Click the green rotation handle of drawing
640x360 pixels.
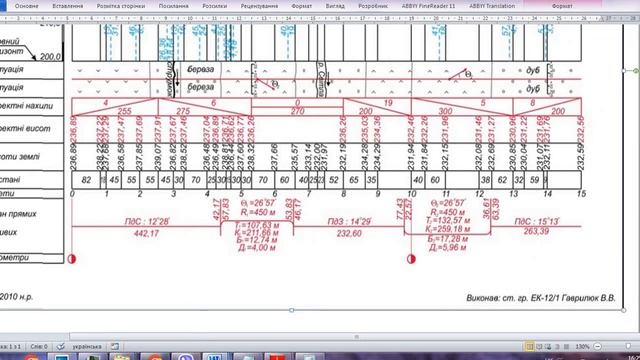[636, 71]
